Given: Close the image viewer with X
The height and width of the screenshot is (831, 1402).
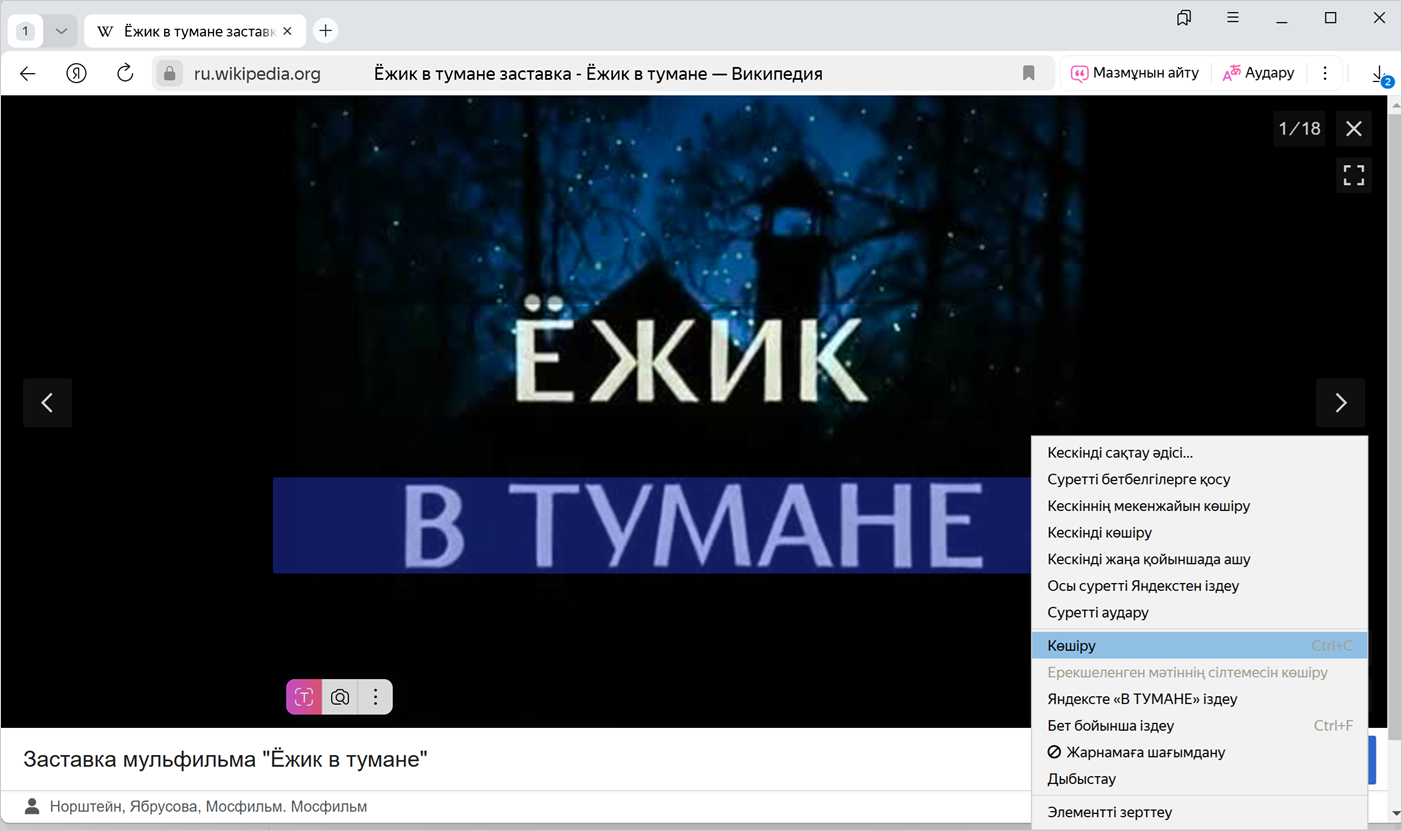Looking at the screenshot, I should [1353, 129].
